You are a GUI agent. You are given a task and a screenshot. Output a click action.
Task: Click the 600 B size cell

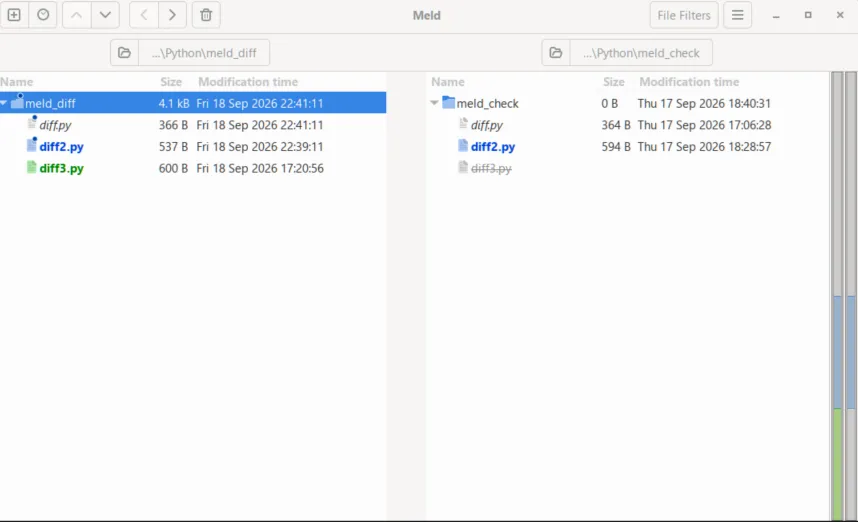(173, 168)
